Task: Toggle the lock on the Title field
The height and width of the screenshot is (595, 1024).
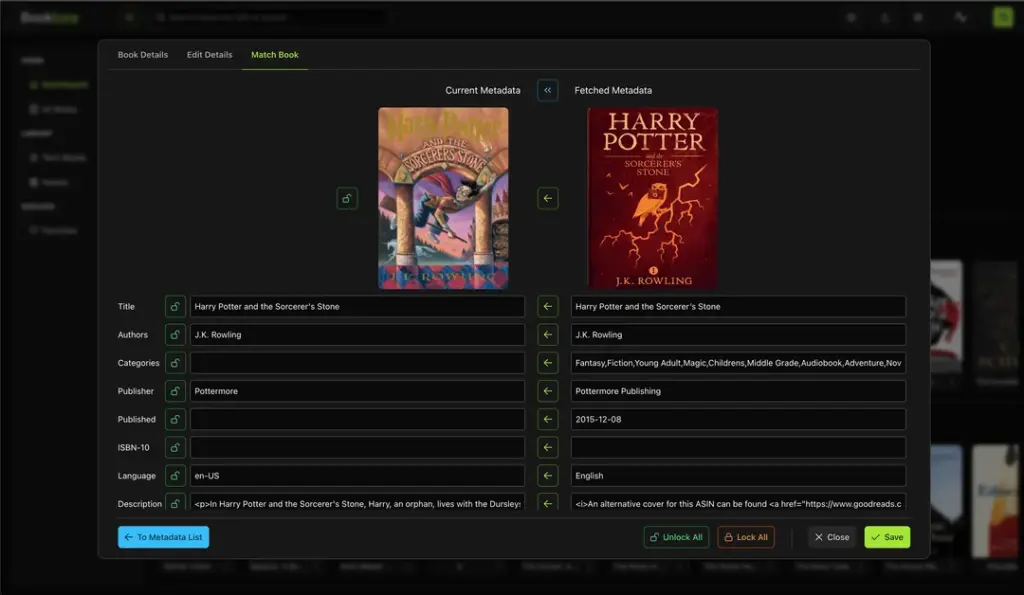Action: 175,306
